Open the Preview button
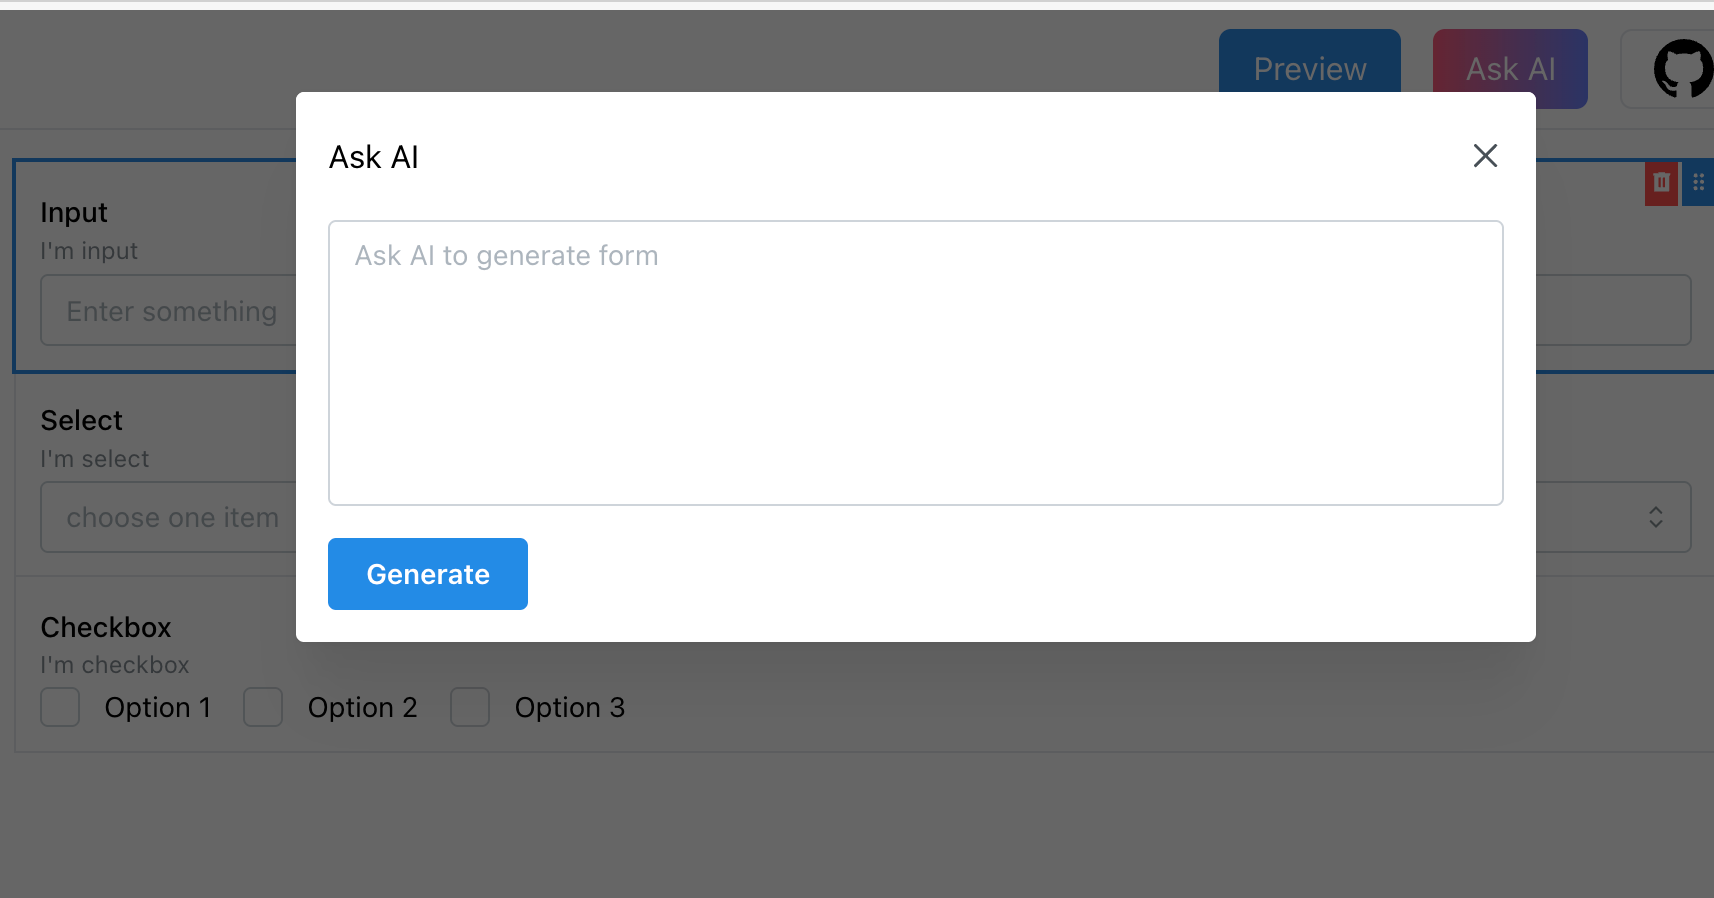The image size is (1714, 898). click(1310, 62)
